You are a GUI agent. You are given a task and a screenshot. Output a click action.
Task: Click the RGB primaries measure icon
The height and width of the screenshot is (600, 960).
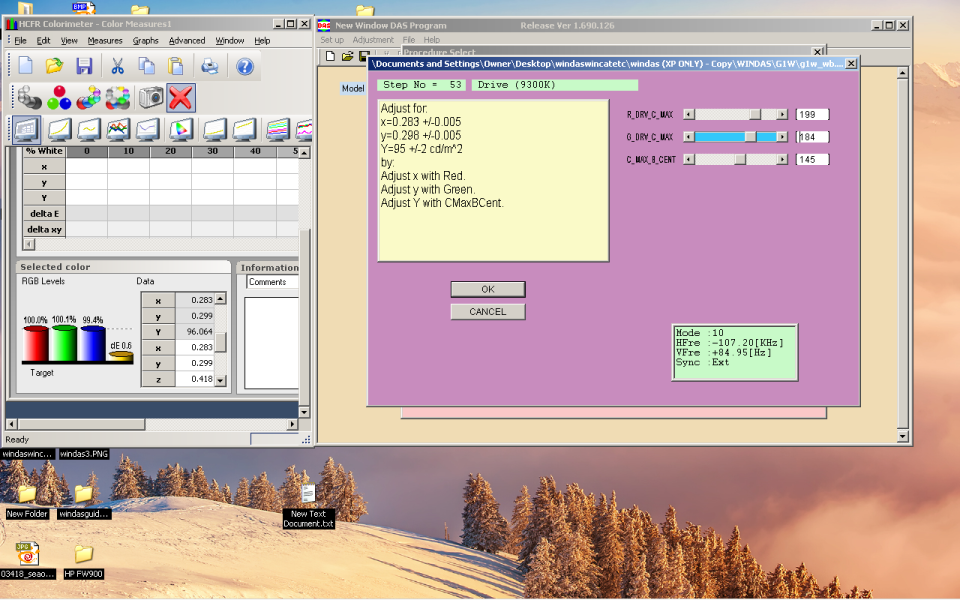(59, 98)
